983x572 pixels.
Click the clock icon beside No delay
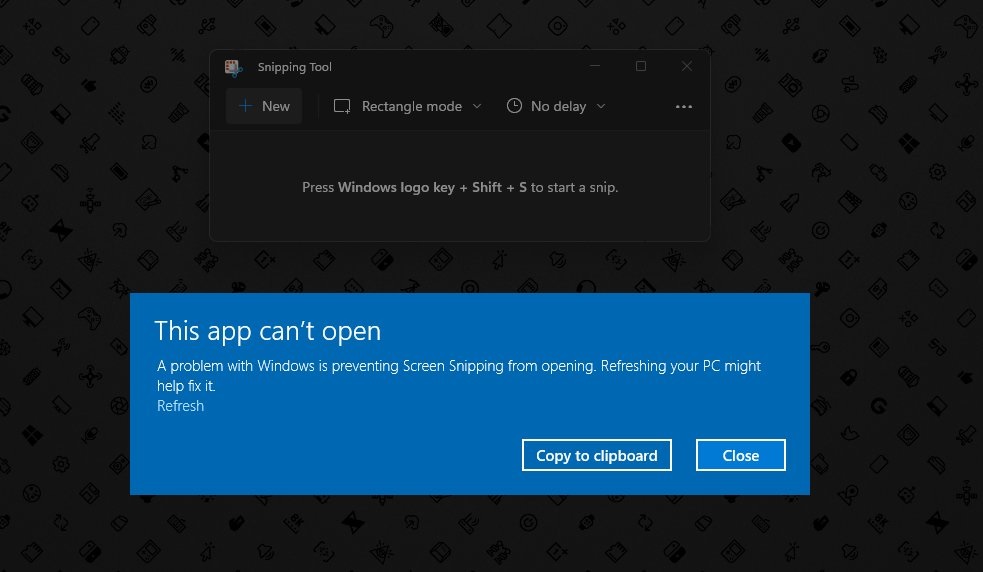tap(514, 106)
